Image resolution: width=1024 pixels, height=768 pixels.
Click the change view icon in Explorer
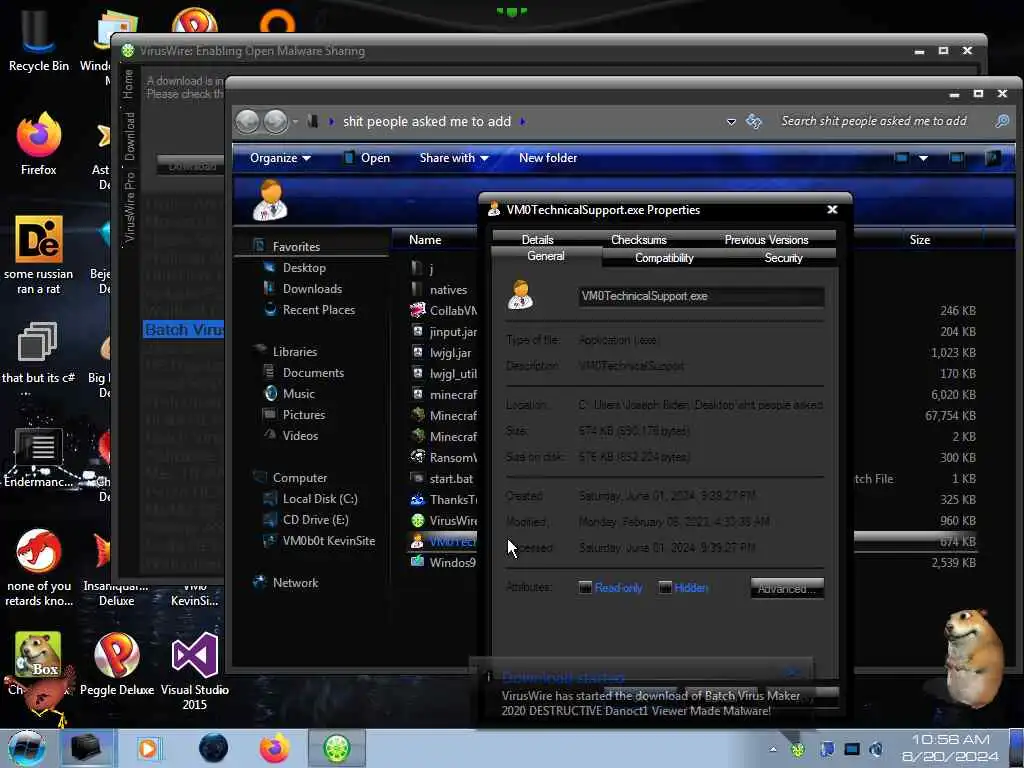(x=901, y=158)
